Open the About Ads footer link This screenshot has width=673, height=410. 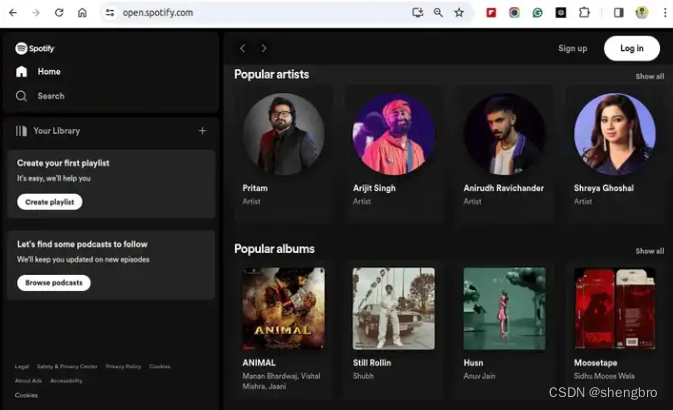[x=28, y=380]
